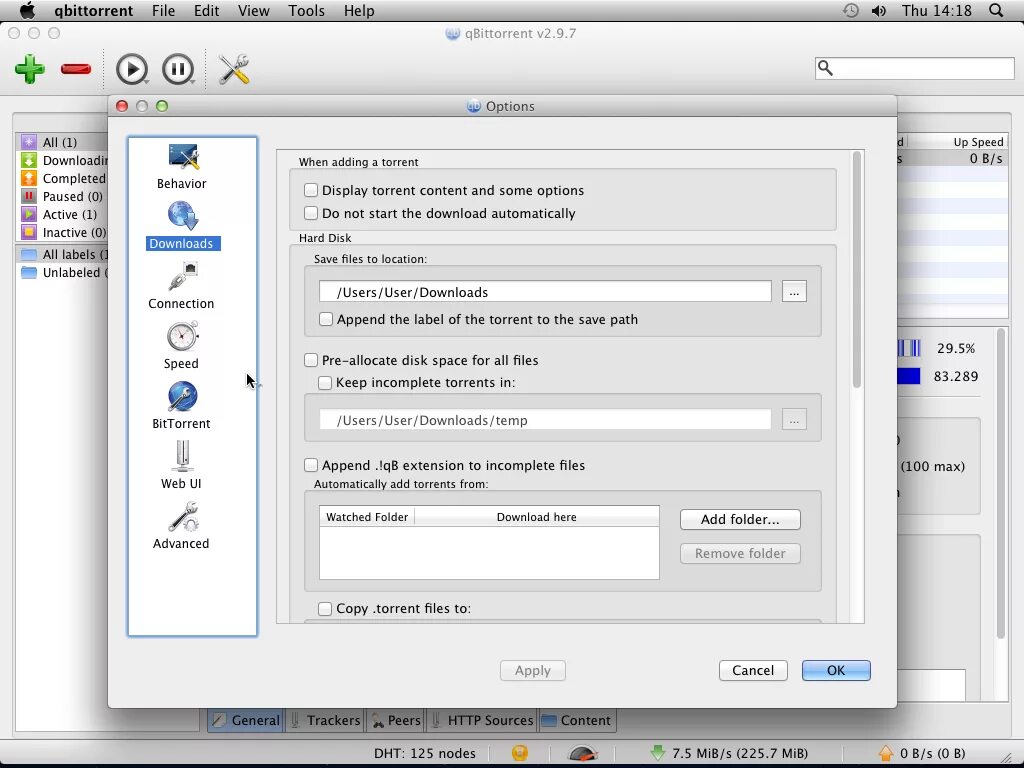Click the pause toolbar button

click(178, 69)
